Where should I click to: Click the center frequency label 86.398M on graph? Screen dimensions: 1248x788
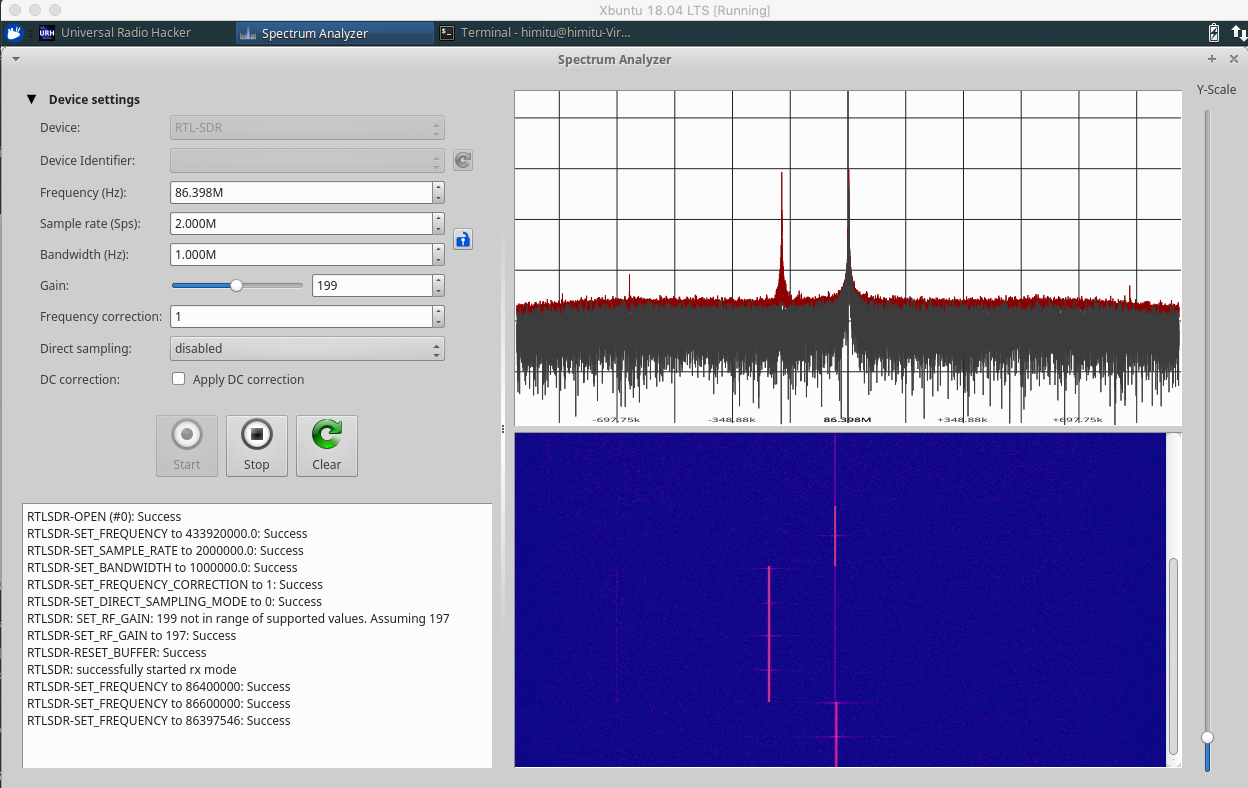click(x=847, y=420)
